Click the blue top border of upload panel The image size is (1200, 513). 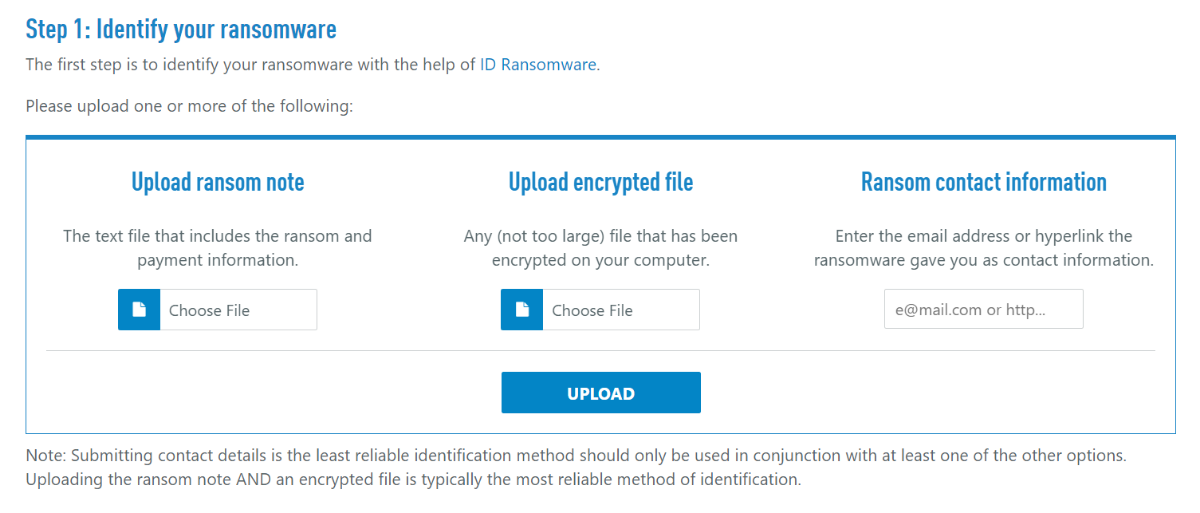(600, 137)
